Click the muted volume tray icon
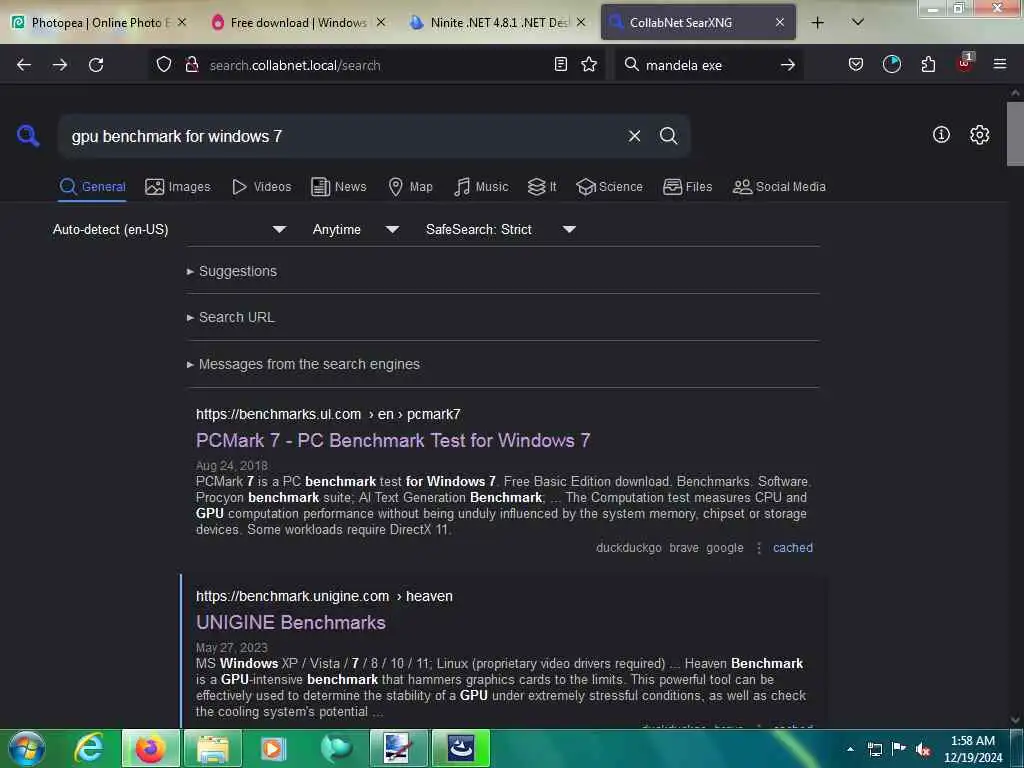 [923, 749]
